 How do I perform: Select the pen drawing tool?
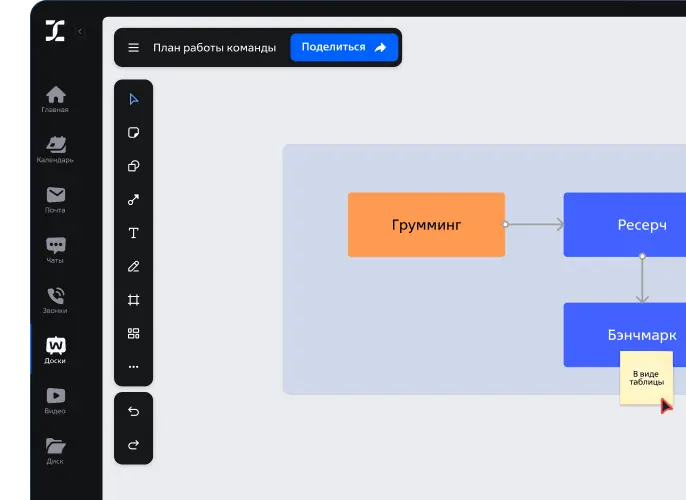pos(133,266)
